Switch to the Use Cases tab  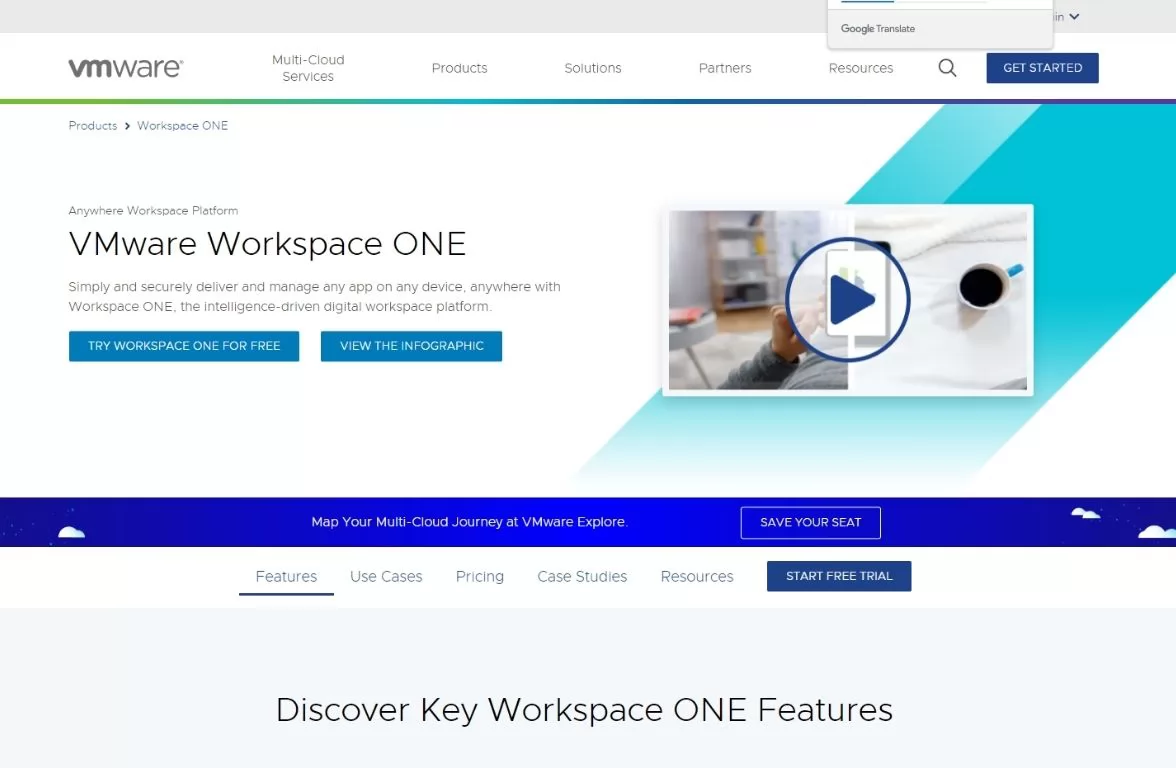click(x=386, y=577)
